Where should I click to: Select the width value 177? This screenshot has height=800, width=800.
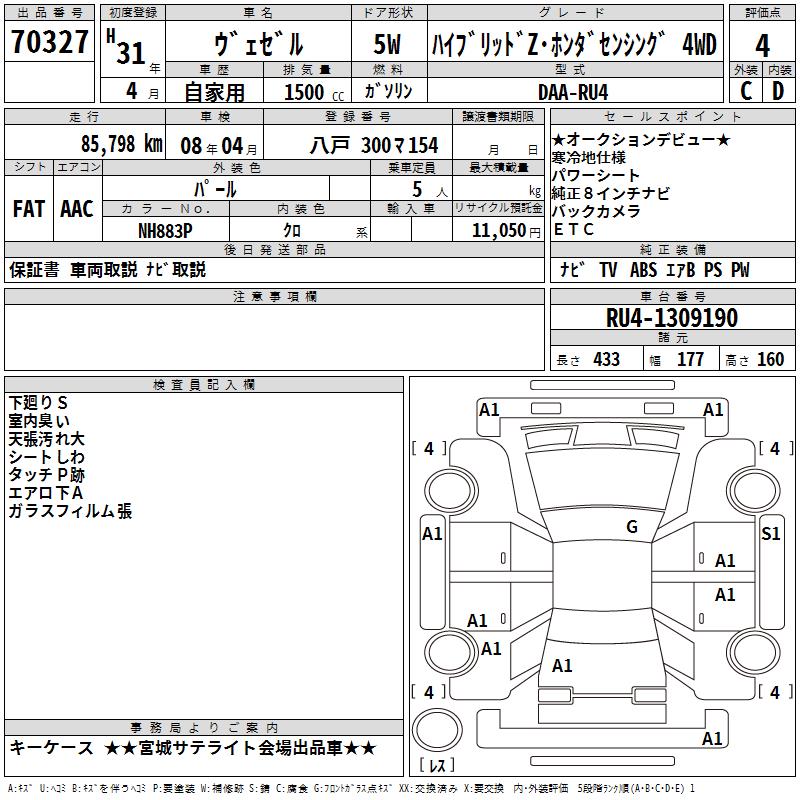(x=690, y=359)
